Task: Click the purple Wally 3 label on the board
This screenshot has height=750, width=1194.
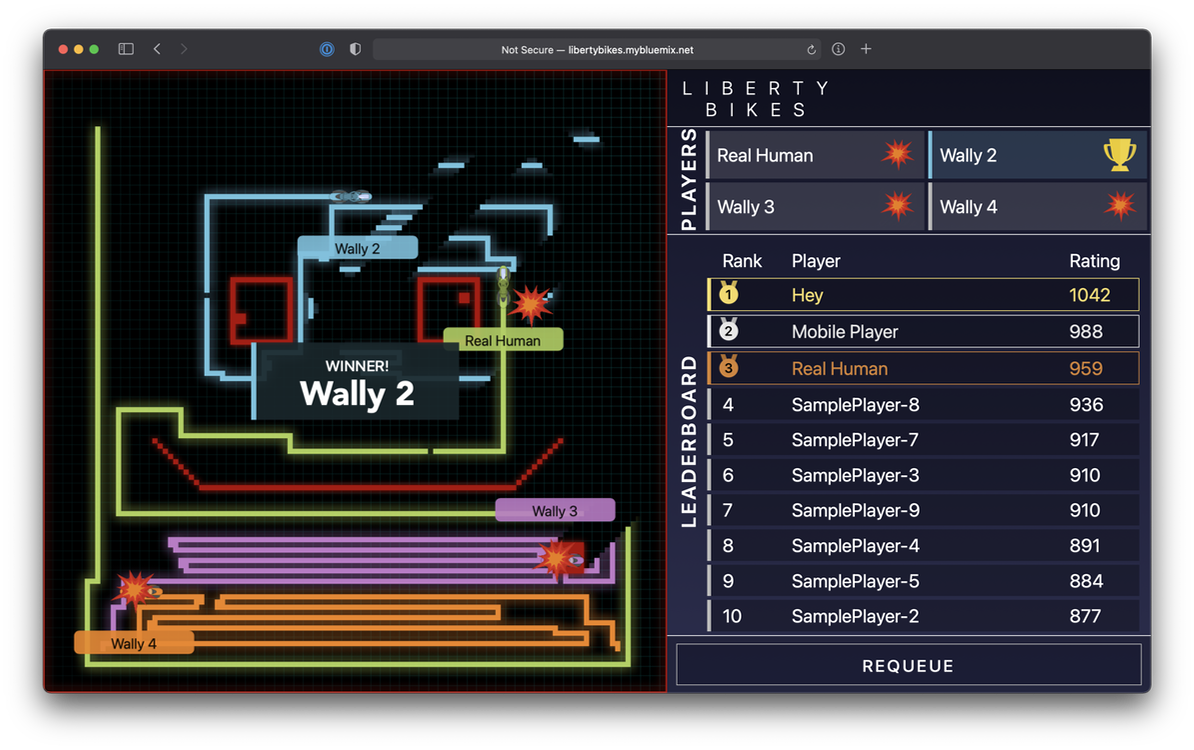Action: click(x=555, y=510)
